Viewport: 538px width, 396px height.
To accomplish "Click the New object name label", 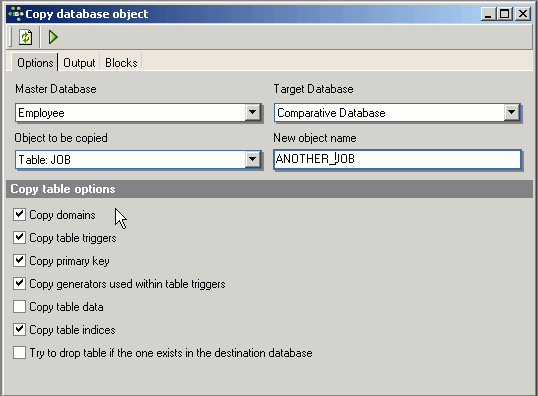I will click(x=315, y=138).
